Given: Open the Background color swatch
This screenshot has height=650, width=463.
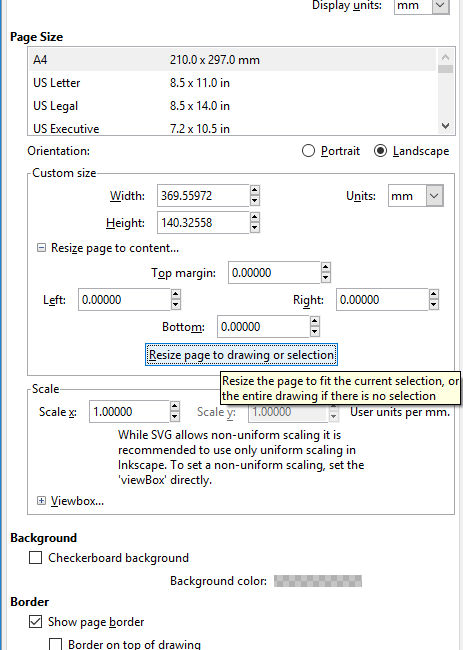Looking at the screenshot, I should 318,581.
